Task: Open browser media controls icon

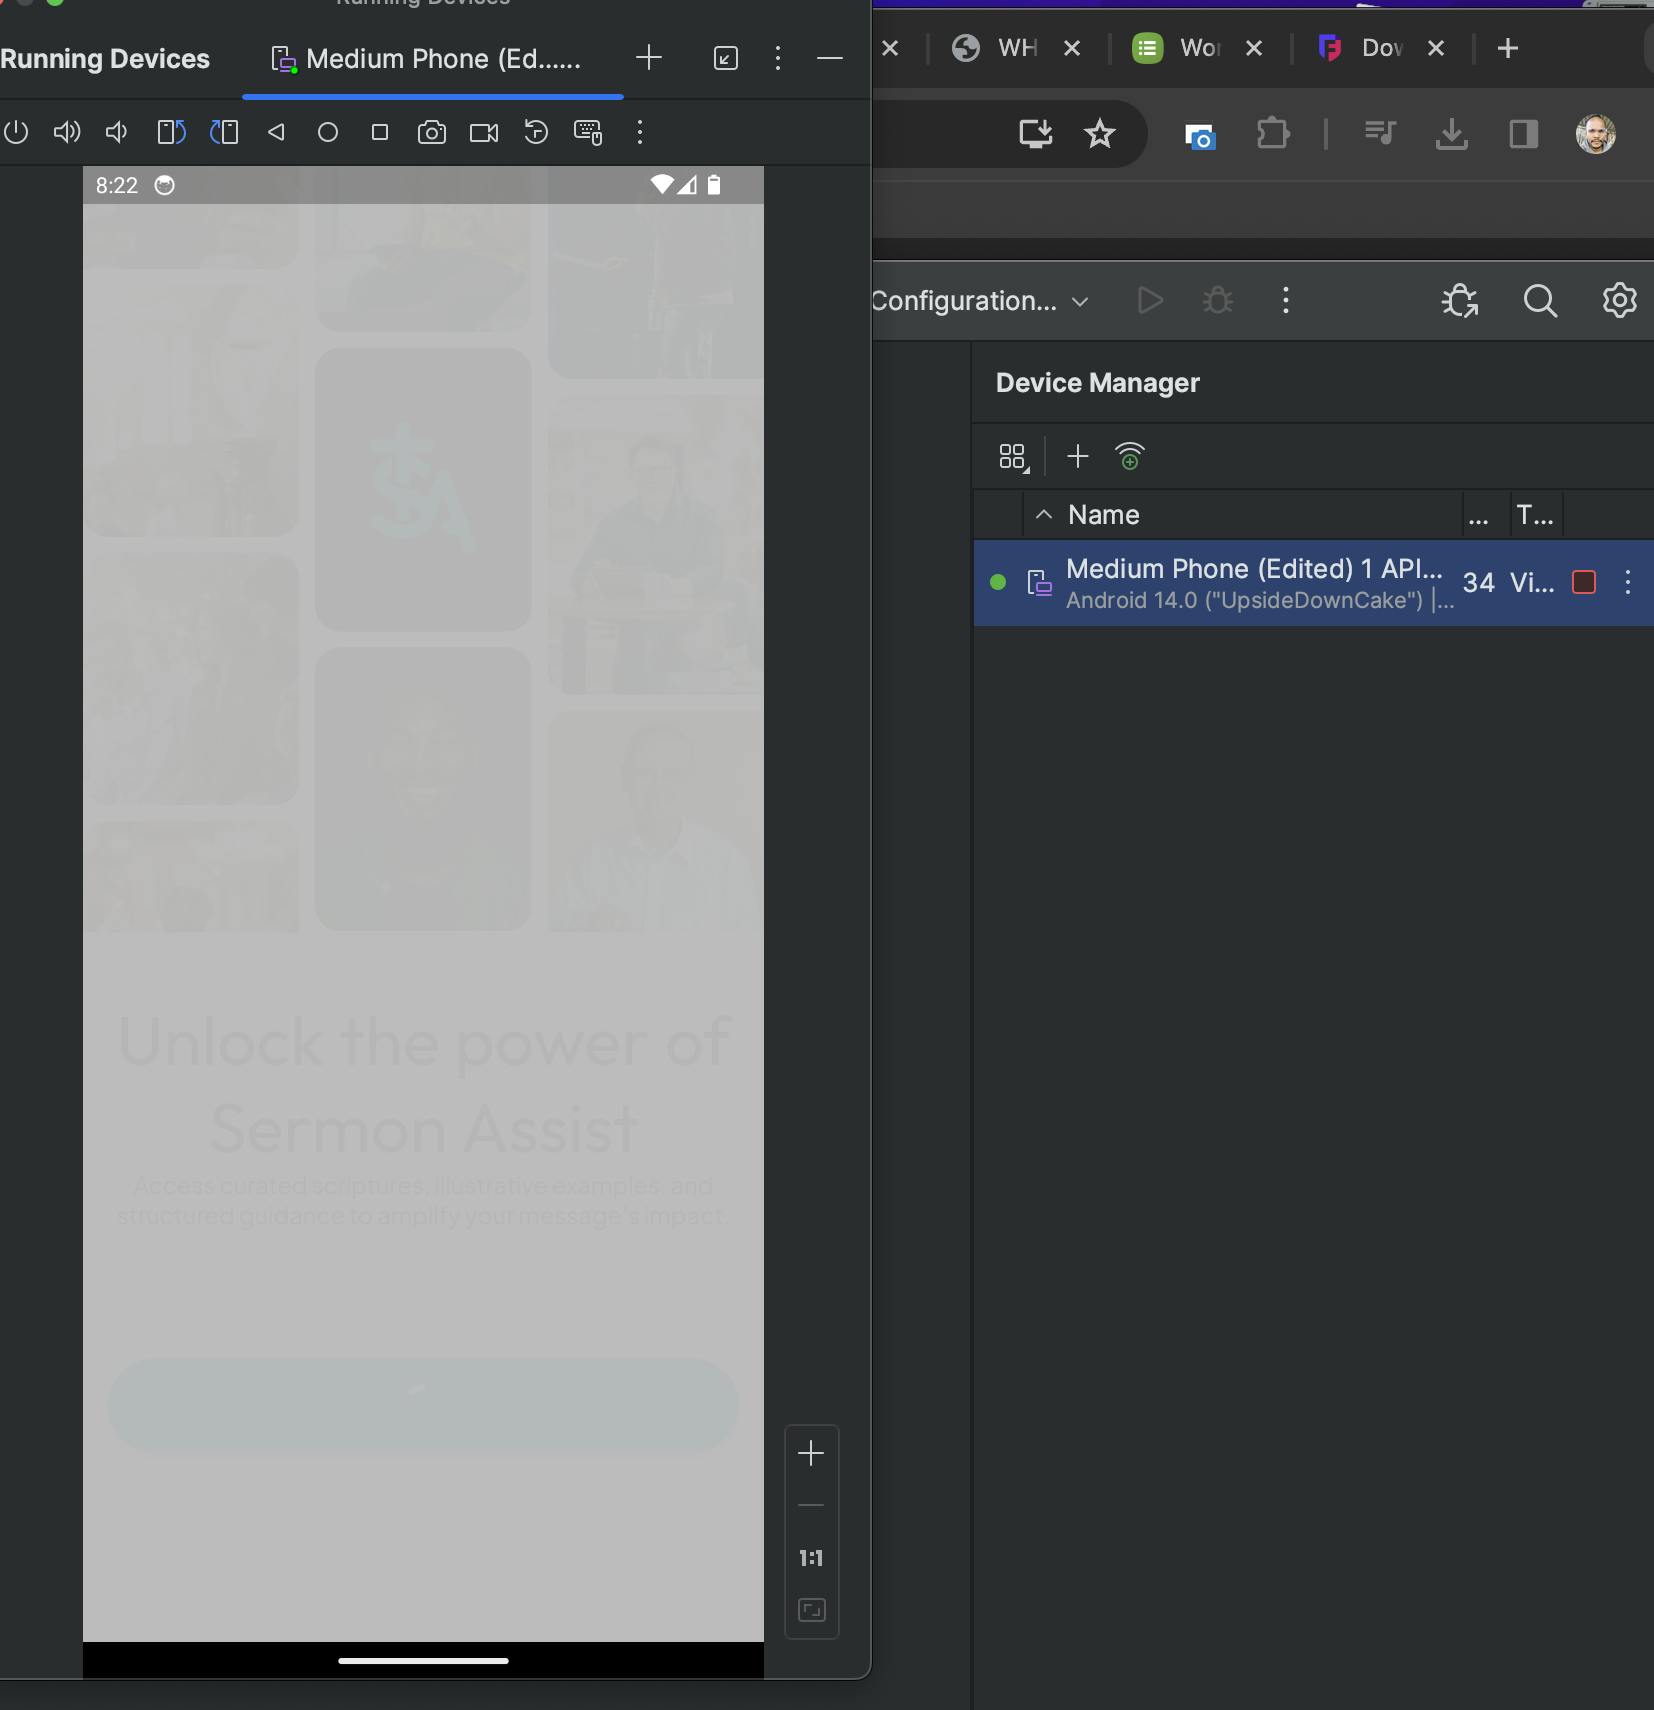Action: tap(1380, 133)
